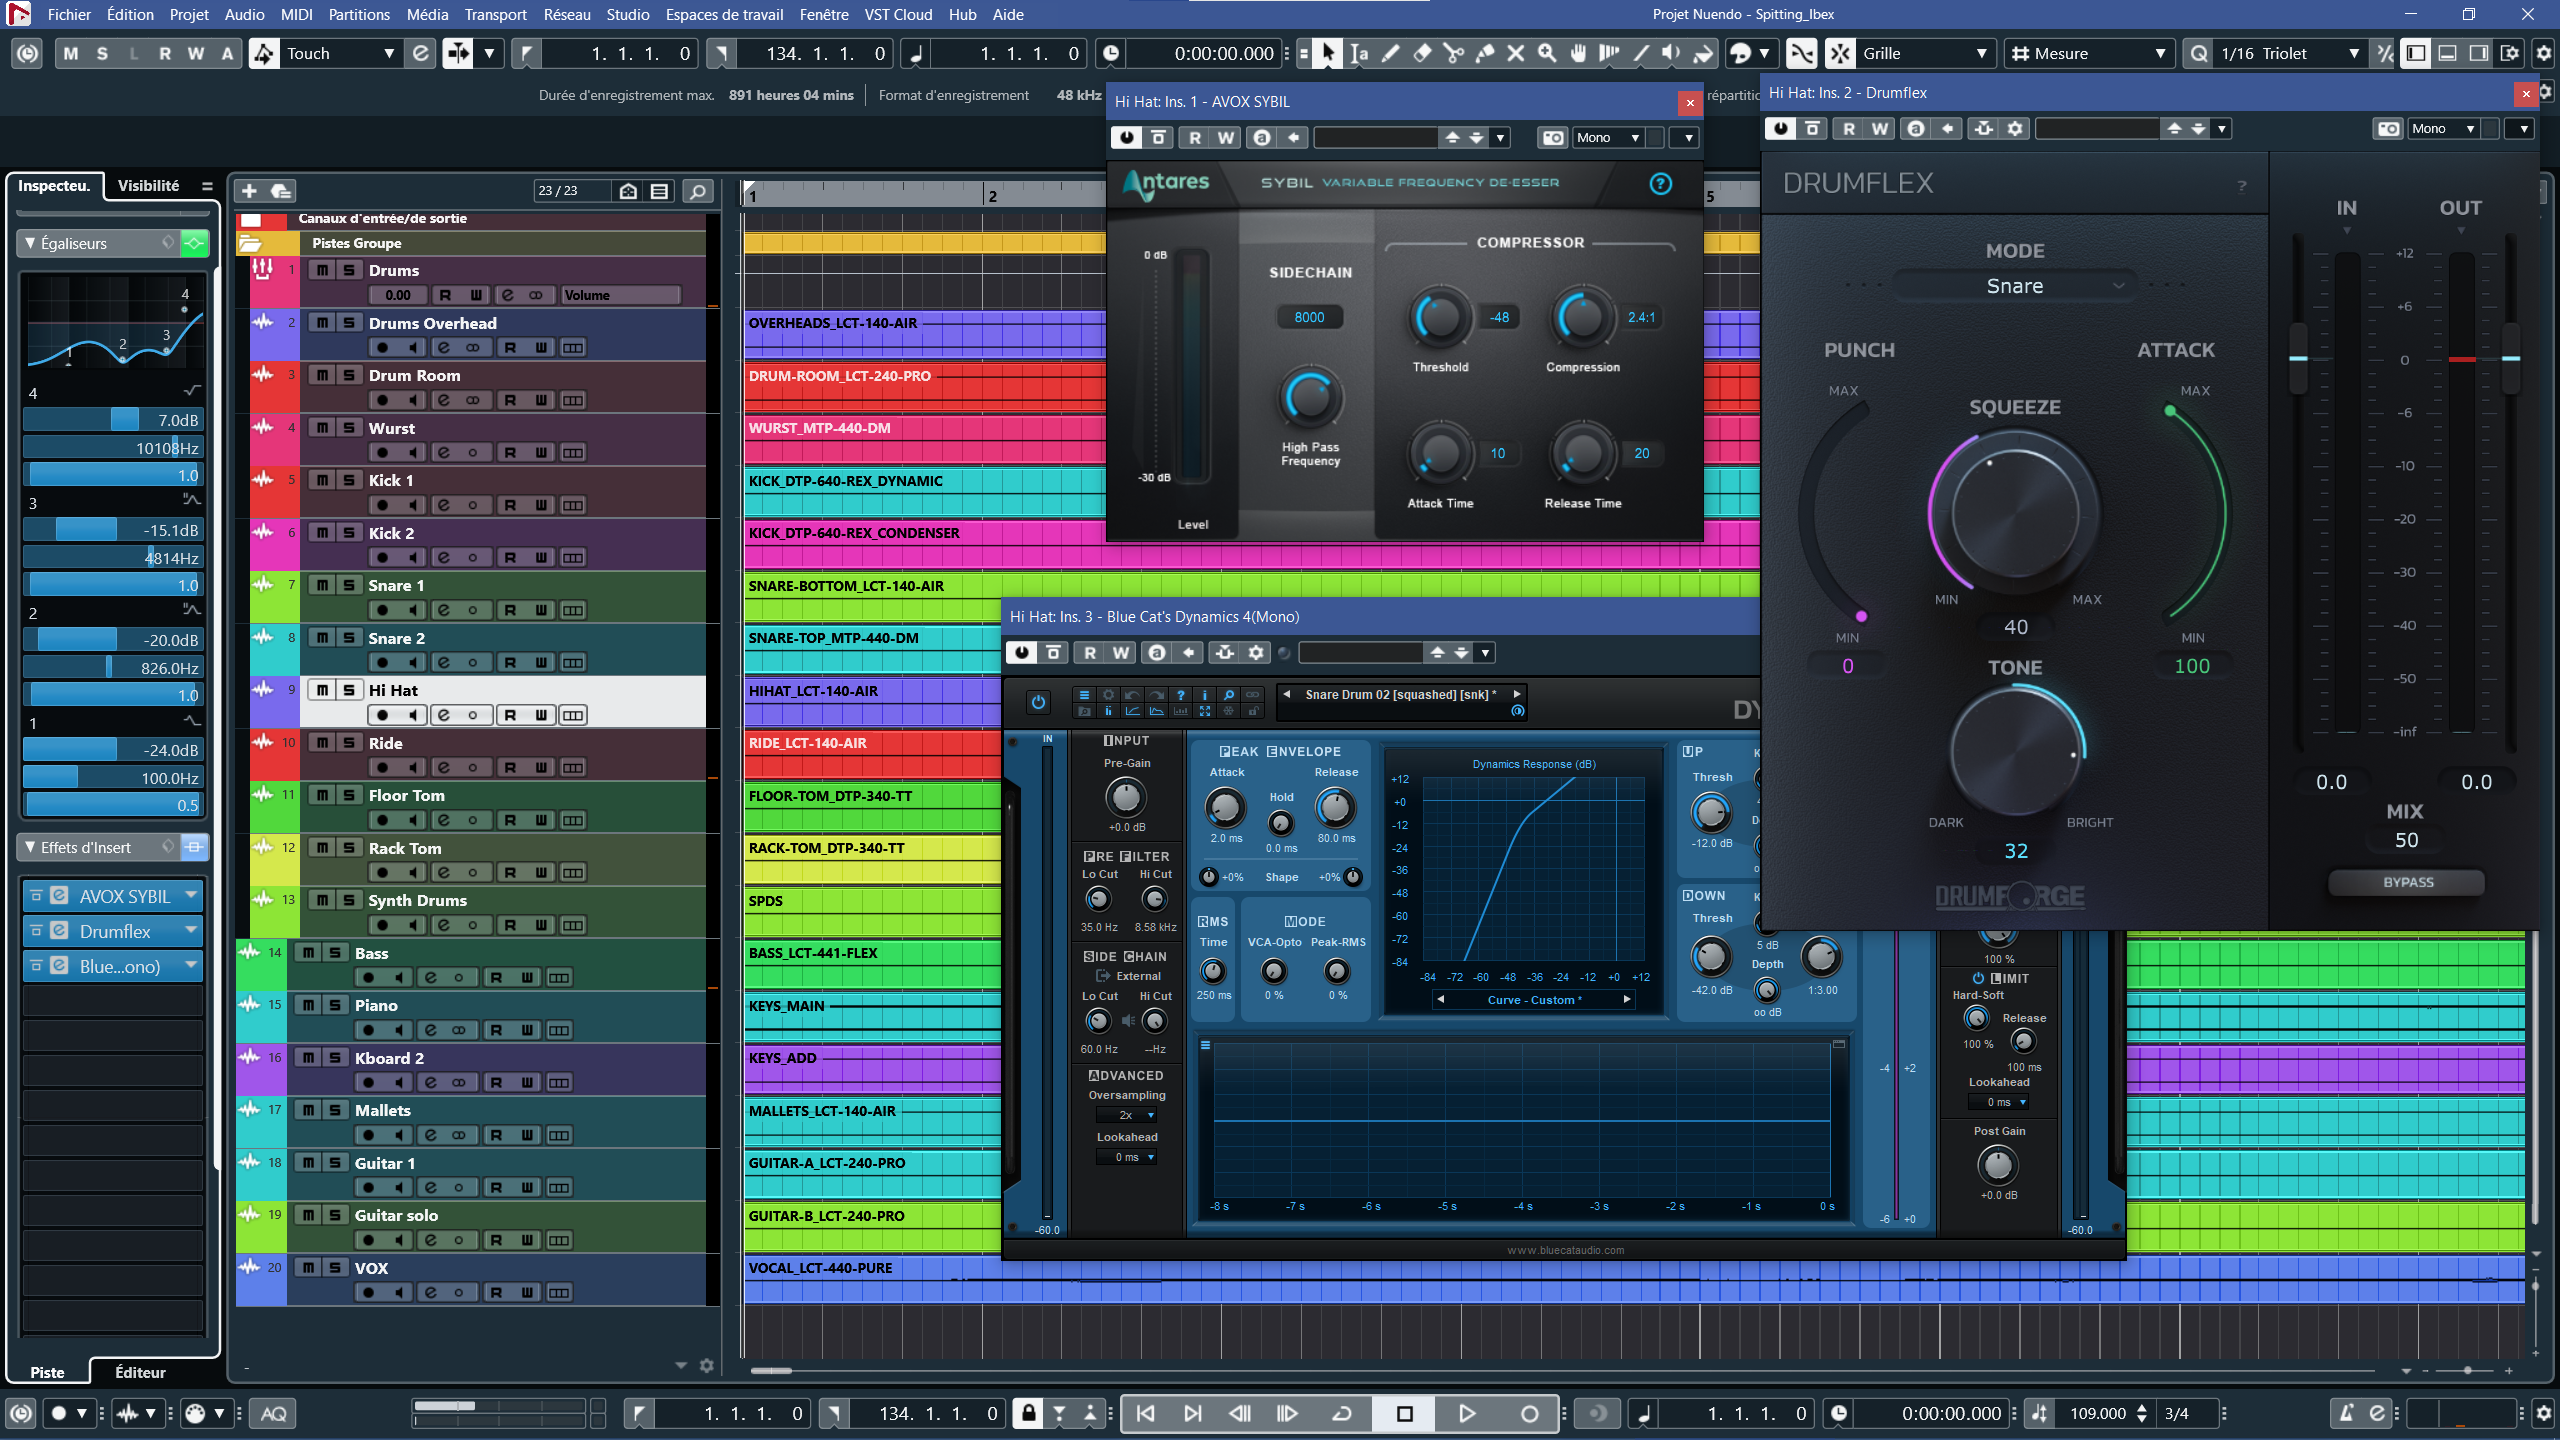Select the Split scissors tool

click(x=1453, y=54)
